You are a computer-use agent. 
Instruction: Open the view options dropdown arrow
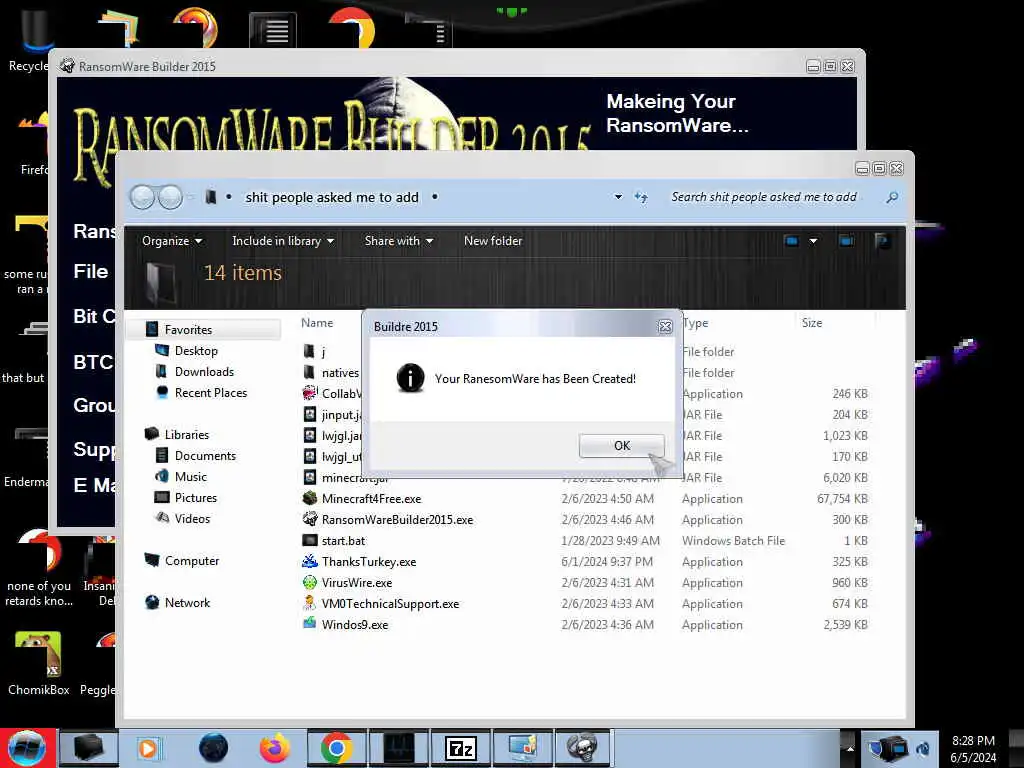813,241
